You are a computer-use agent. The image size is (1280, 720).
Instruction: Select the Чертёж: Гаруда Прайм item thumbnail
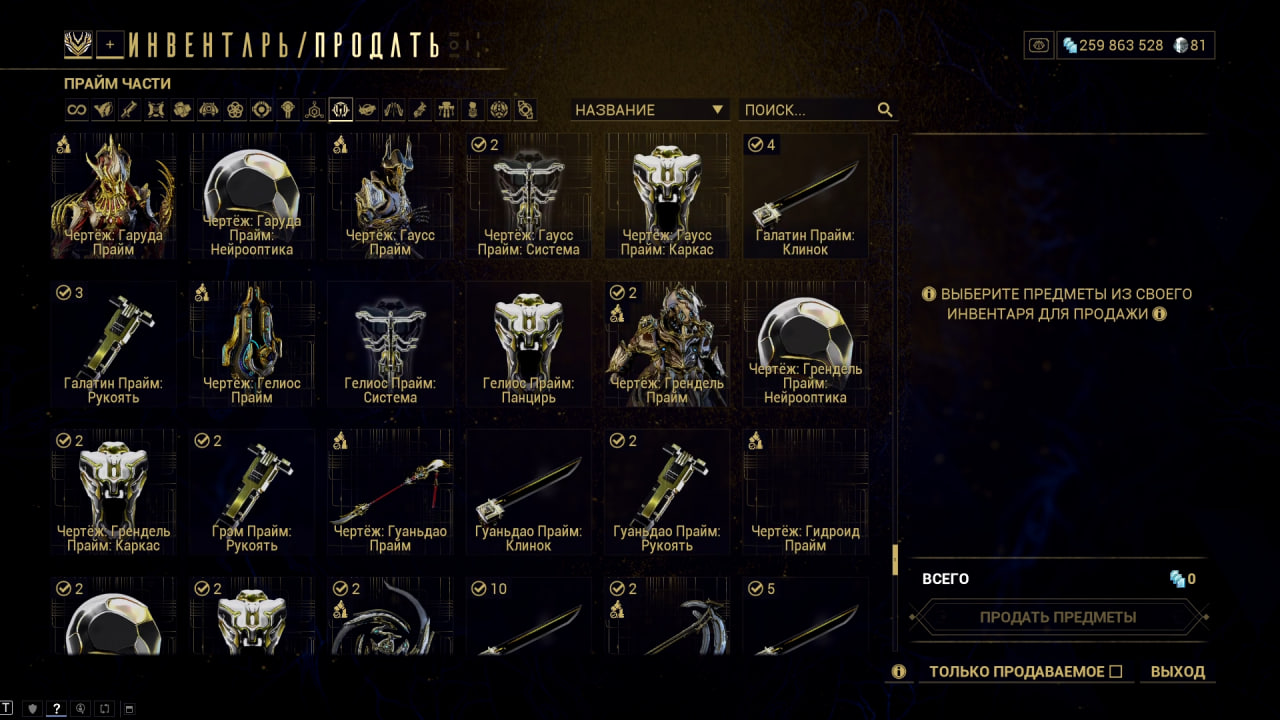(112, 197)
